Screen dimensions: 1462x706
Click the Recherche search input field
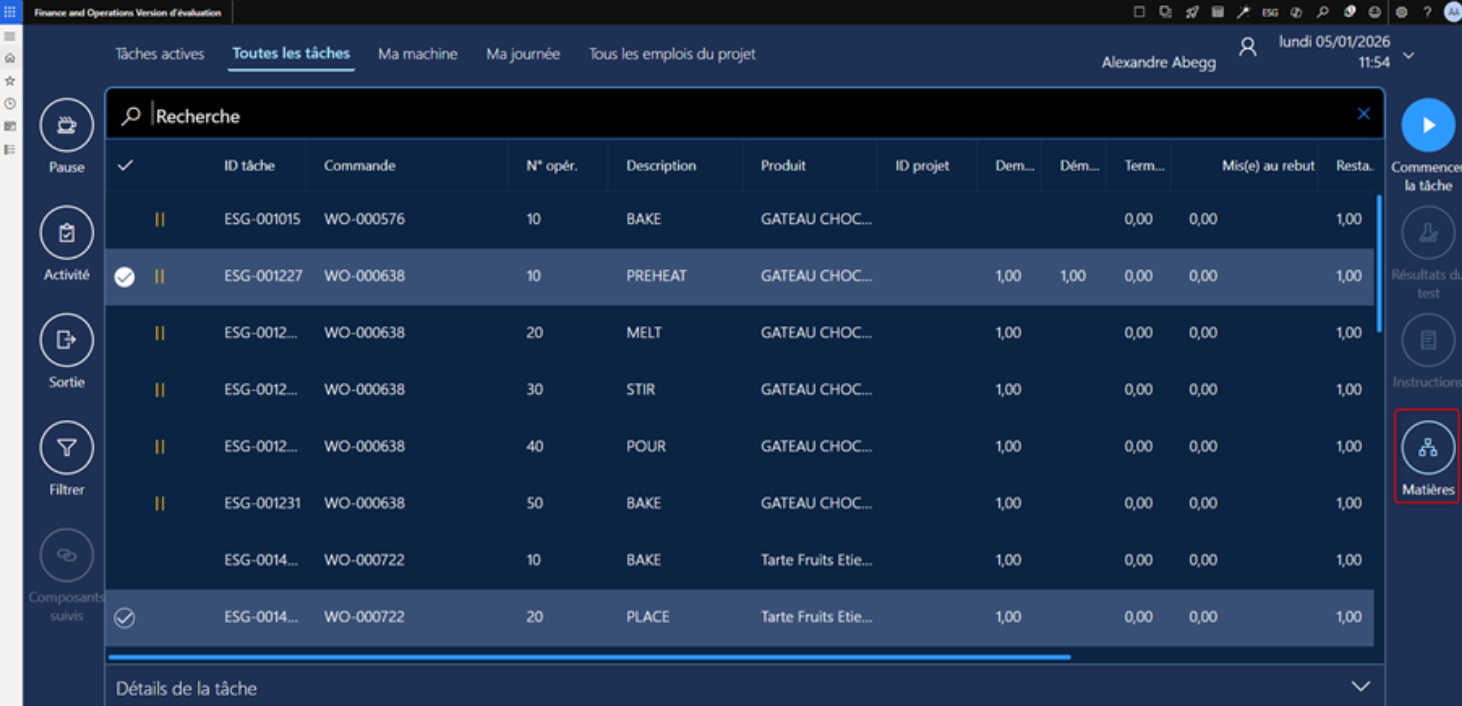pyautogui.click(x=700, y=116)
